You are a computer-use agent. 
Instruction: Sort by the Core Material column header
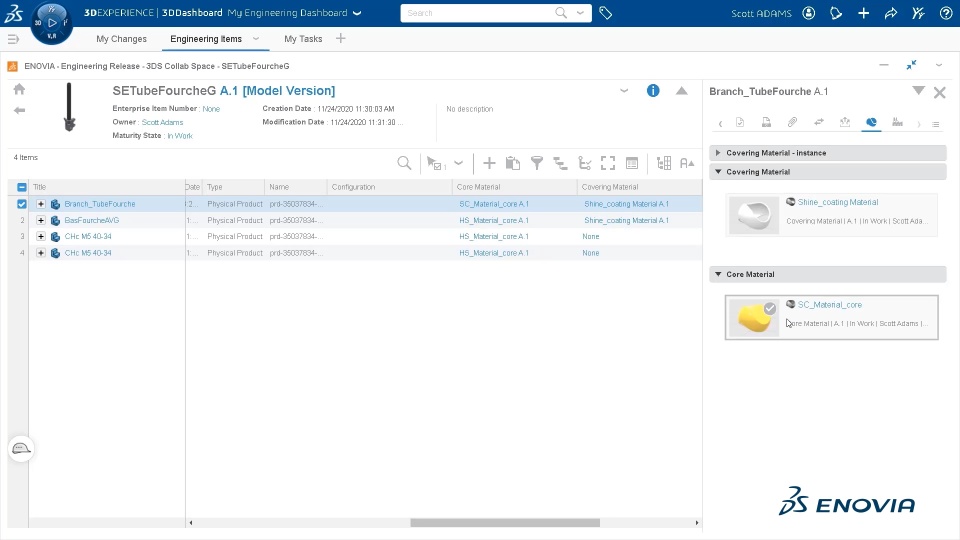478,187
